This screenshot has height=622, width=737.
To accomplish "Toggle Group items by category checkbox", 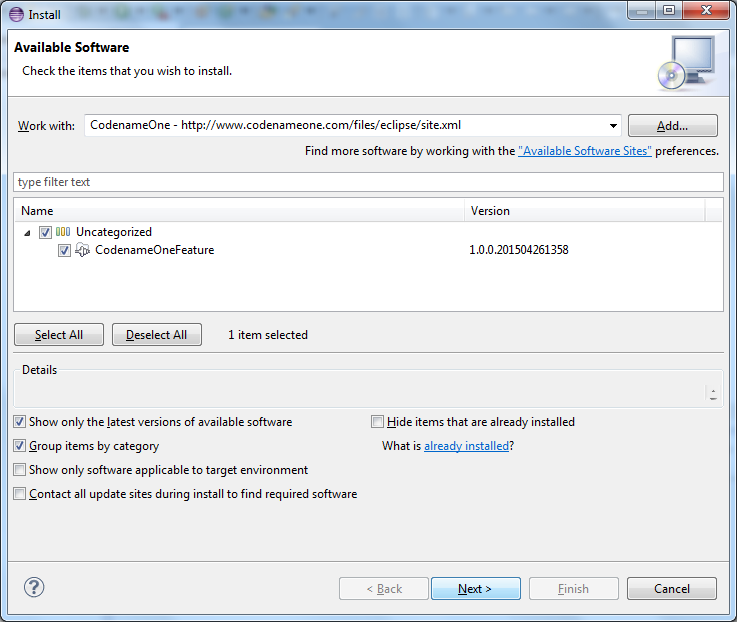I will 19,446.
